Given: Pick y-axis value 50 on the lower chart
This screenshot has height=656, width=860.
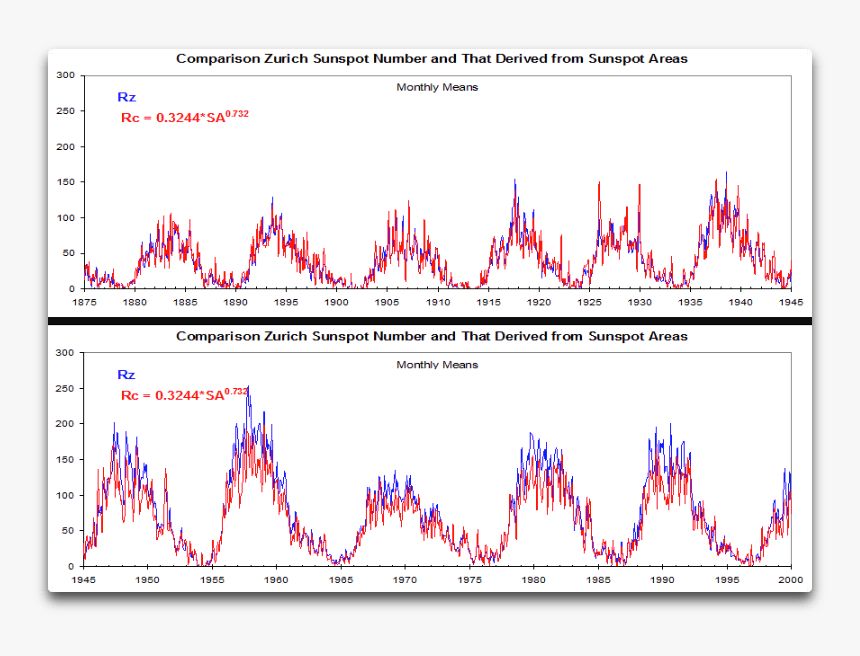Looking at the screenshot, I should coord(68,530).
